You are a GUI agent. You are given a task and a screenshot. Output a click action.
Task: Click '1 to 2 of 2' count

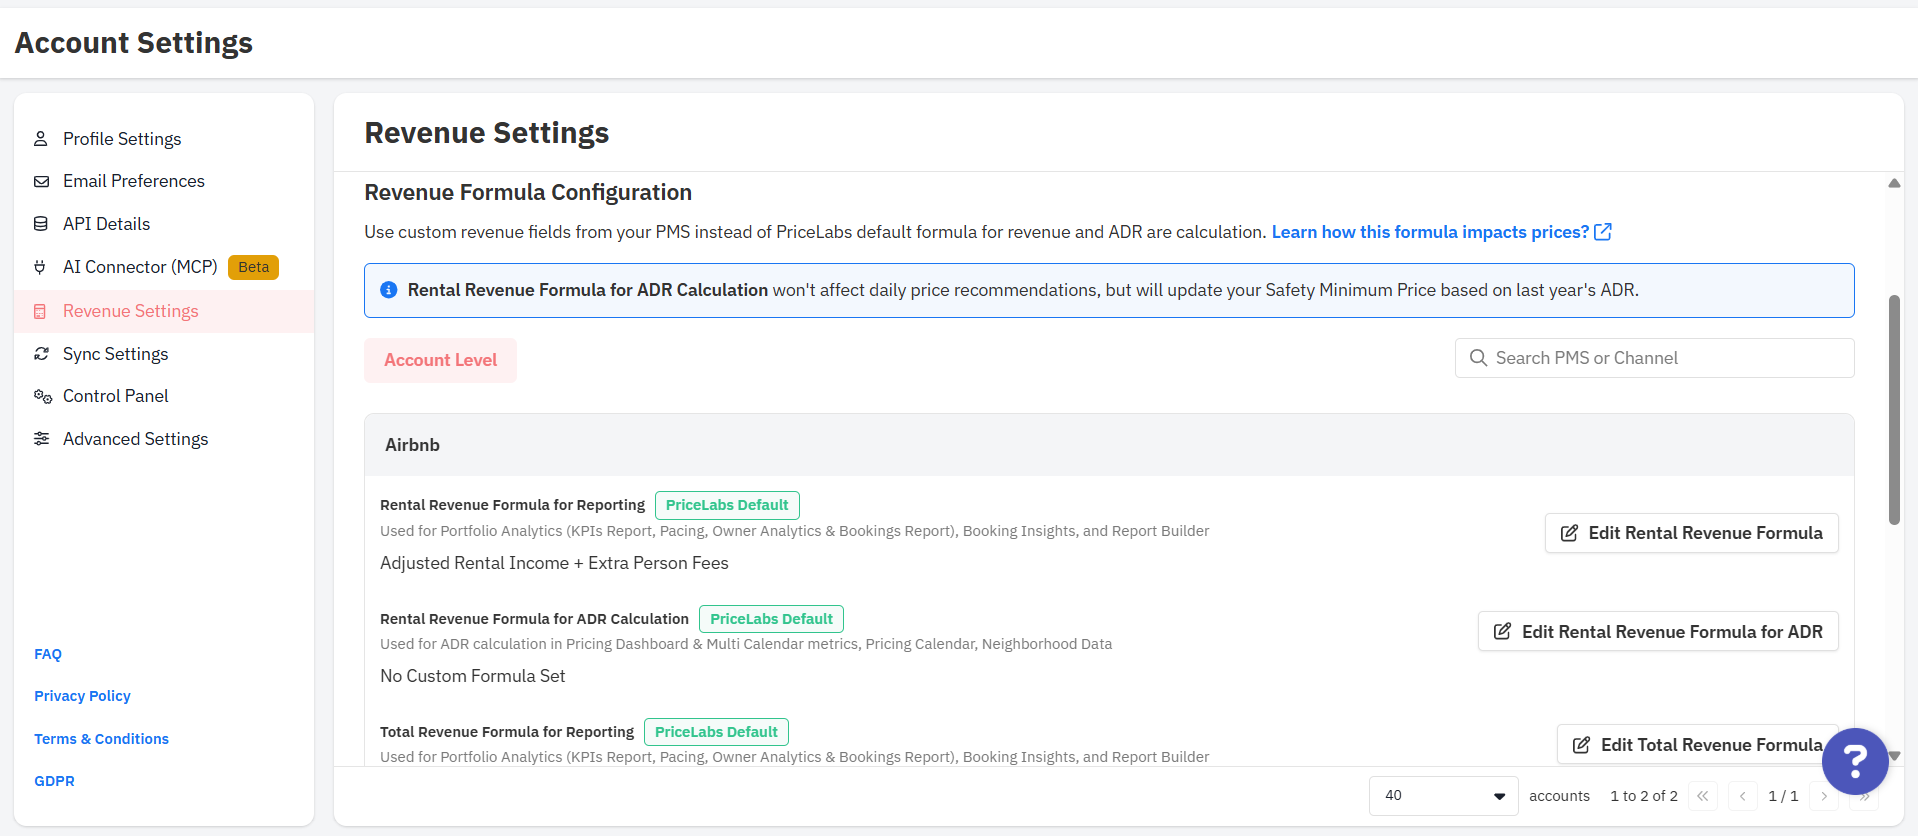click(x=1644, y=796)
